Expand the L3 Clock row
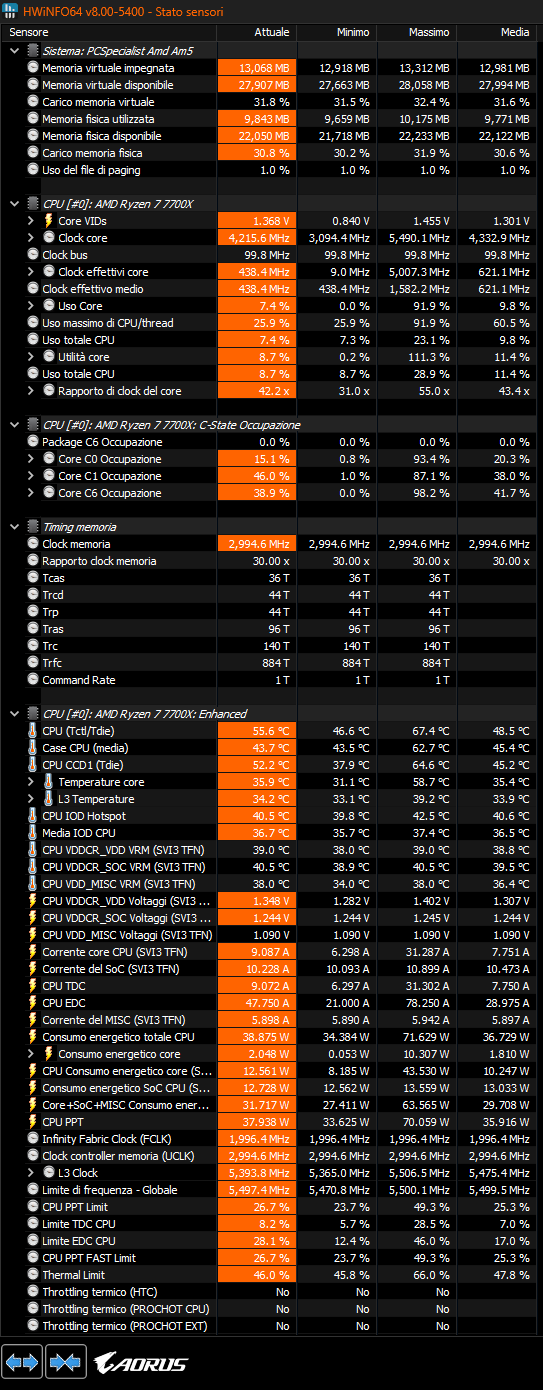The width and height of the screenshot is (543, 1390). pyautogui.click(x=33, y=1173)
